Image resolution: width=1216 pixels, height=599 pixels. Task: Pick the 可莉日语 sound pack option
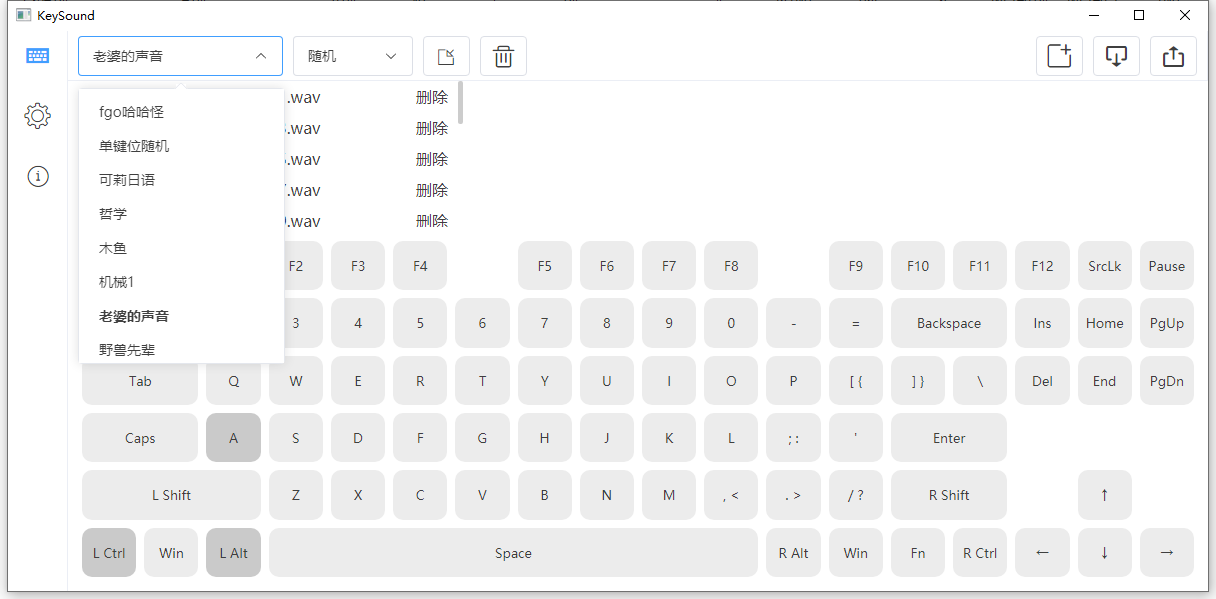coord(127,180)
